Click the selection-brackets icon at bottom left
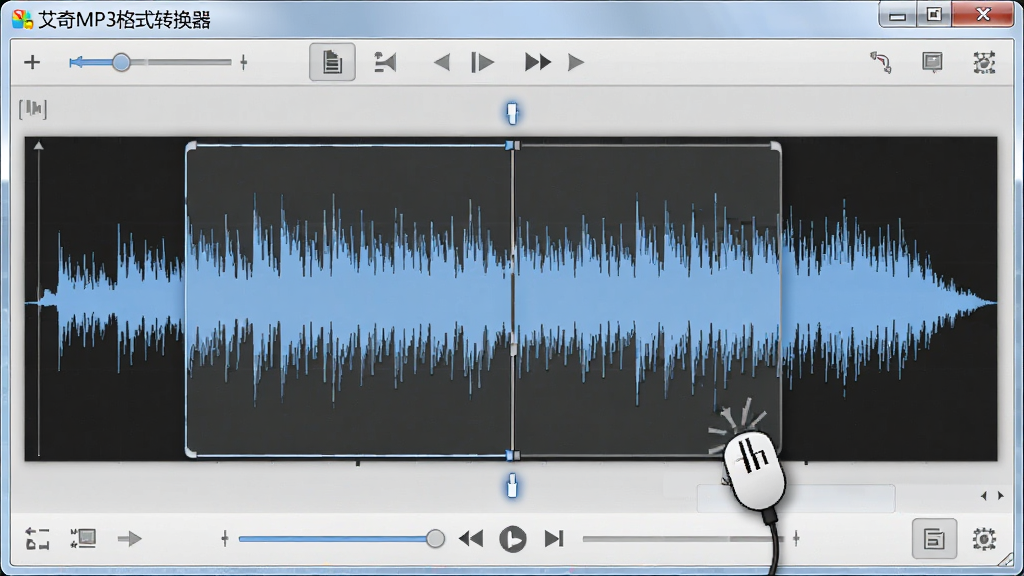 [x=38, y=539]
